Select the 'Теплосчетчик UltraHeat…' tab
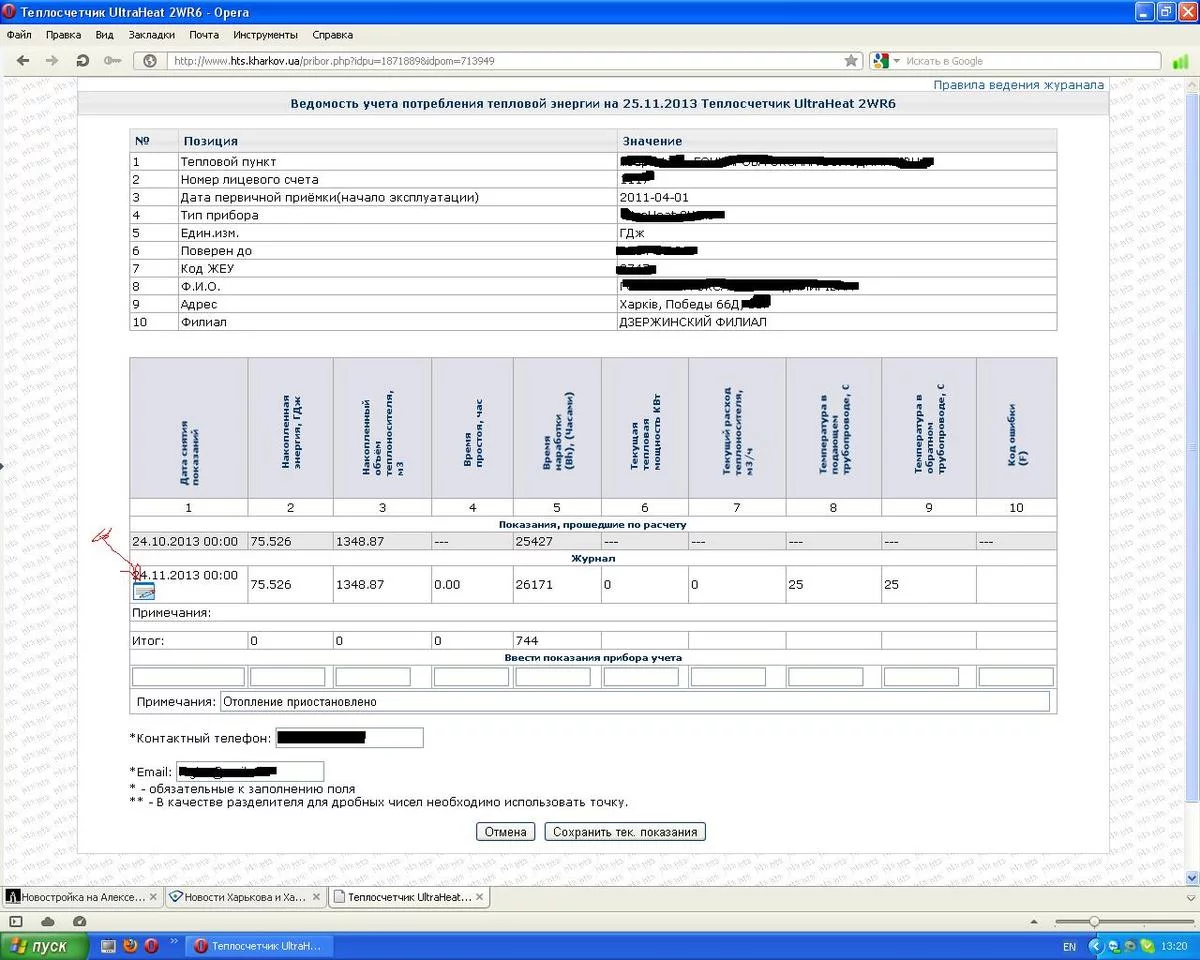Image resolution: width=1200 pixels, height=960 pixels. [x=409, y=898]
